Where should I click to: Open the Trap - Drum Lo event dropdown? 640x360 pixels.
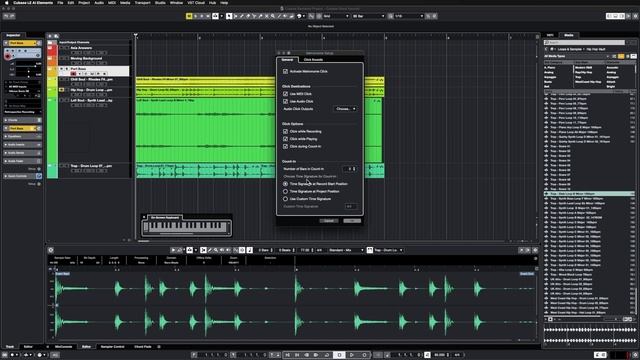388,250
